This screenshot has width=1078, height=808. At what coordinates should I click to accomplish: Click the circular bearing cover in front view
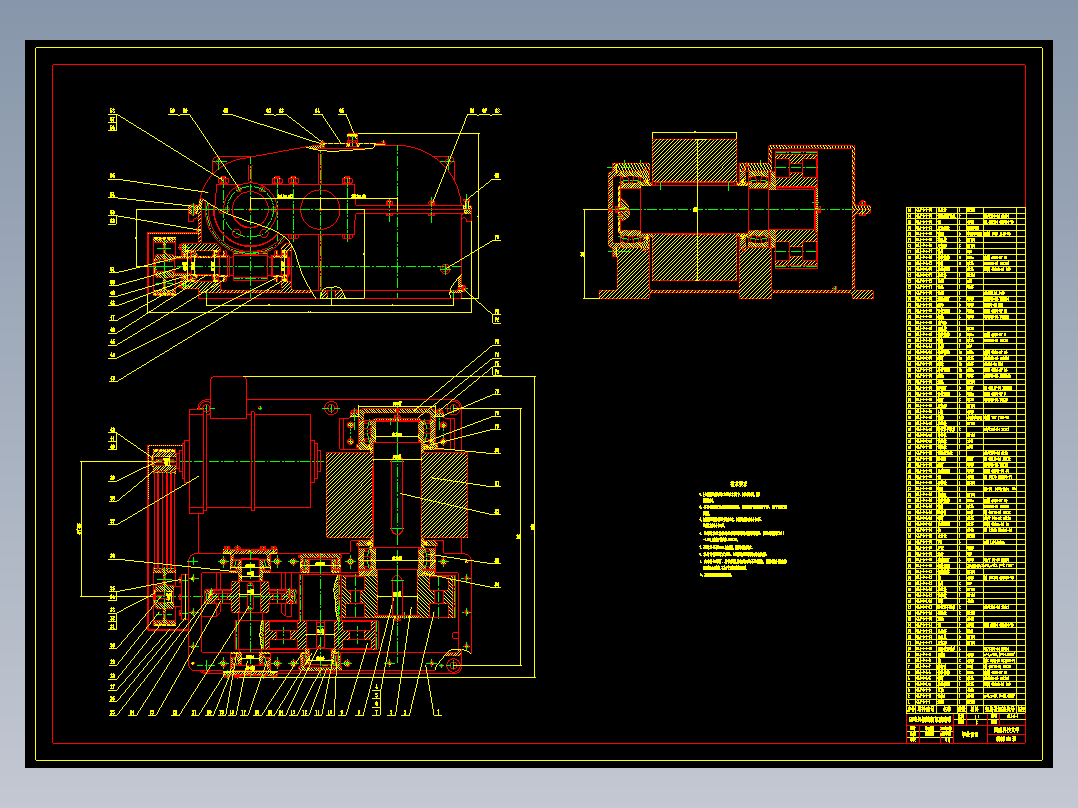pyautogui.click(x=249, y=209)
